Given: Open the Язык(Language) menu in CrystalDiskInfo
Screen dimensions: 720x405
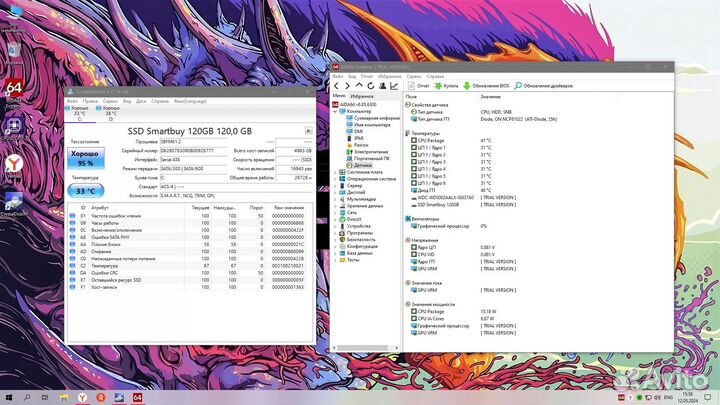Looking at the screenshot, I should tap(190, 101).
